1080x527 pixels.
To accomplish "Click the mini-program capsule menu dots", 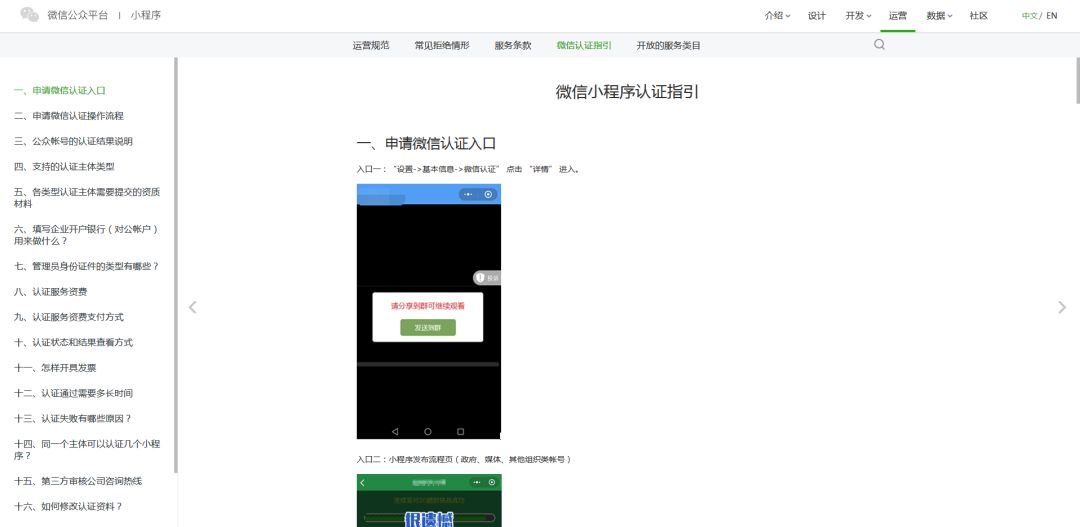I will pos(468,194).
